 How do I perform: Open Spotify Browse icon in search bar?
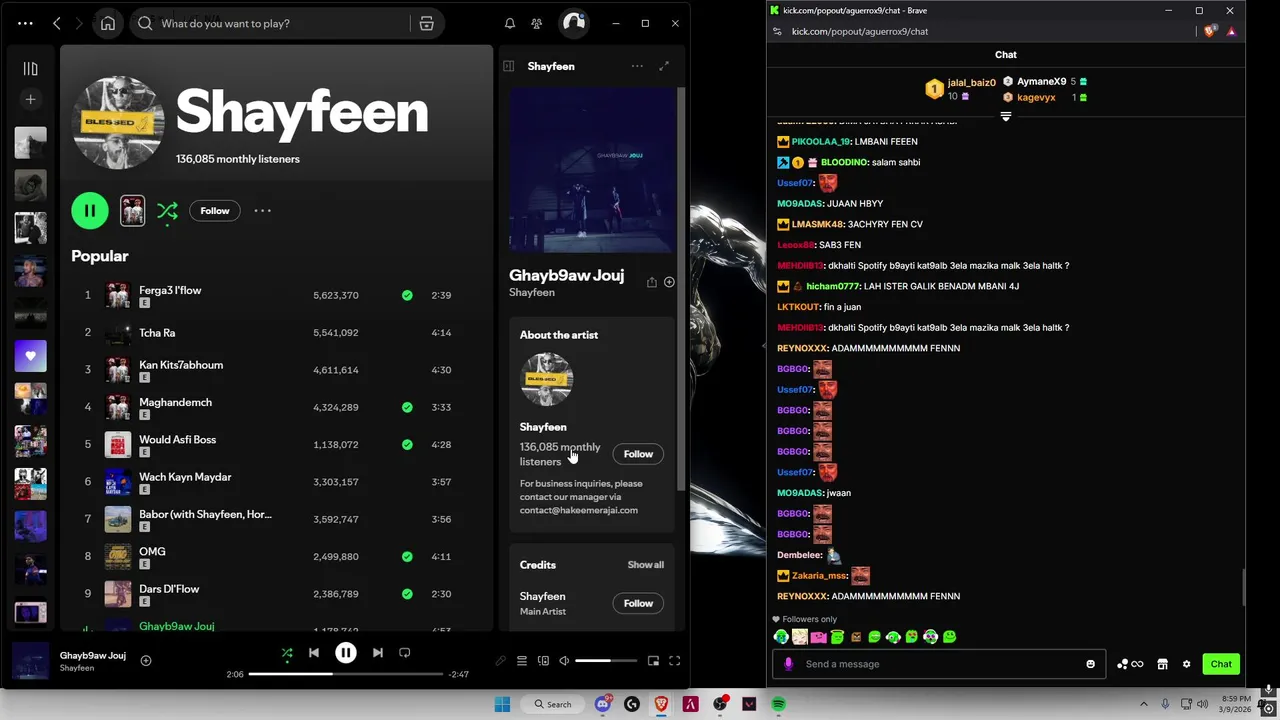(426, 23)
